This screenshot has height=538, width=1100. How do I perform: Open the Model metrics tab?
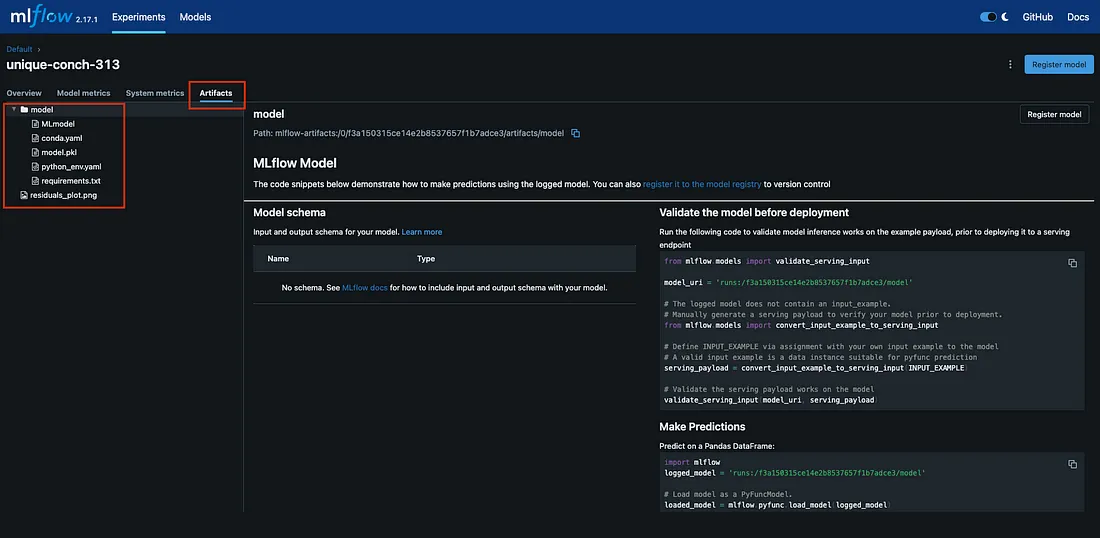click(83, 93)
